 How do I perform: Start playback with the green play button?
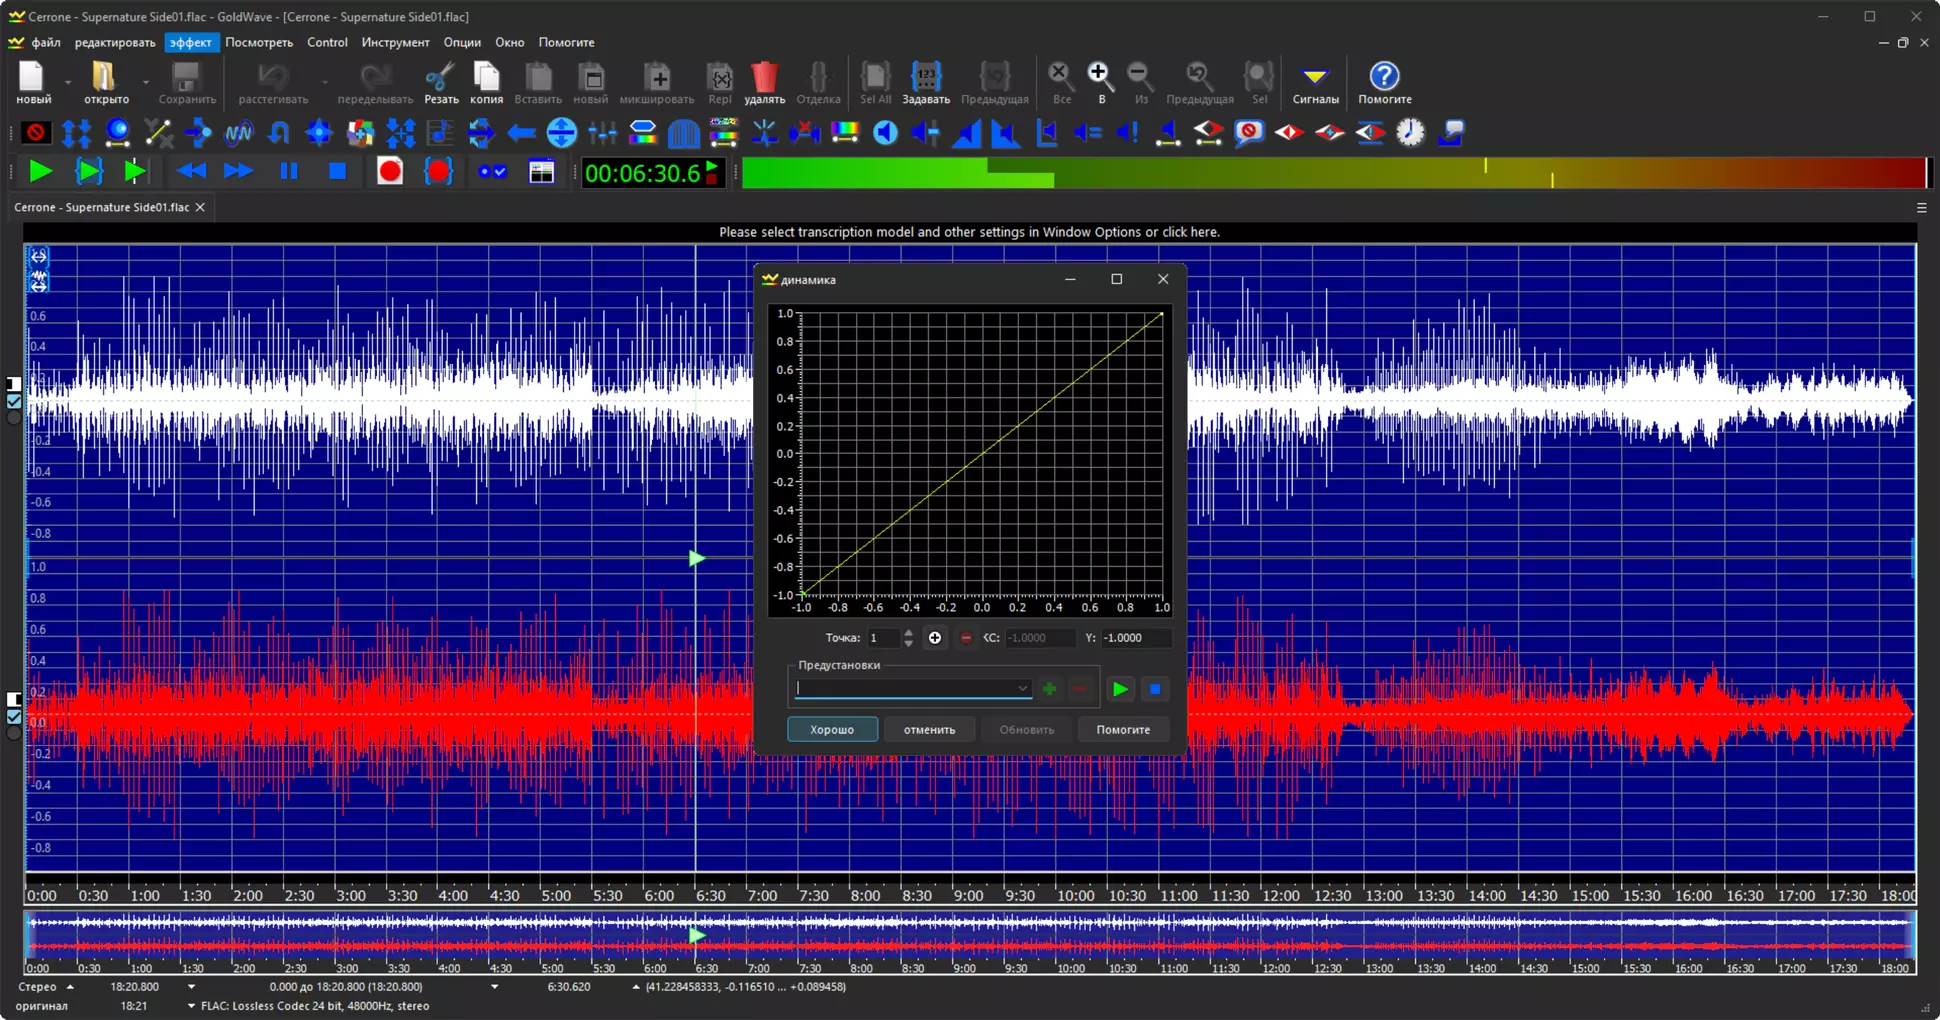pyautogui.click(x=40, y=172)
